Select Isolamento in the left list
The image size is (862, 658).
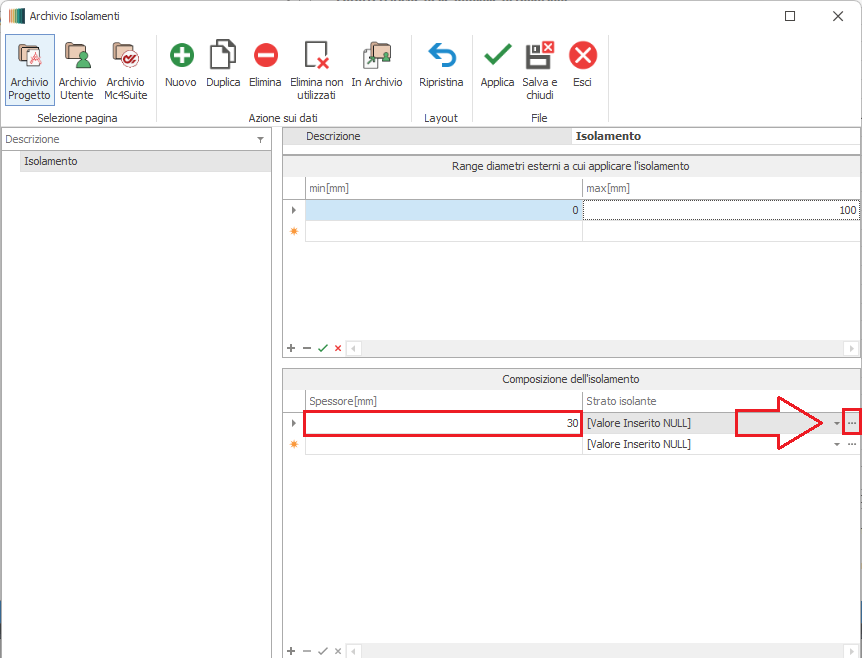click(51, 161)
